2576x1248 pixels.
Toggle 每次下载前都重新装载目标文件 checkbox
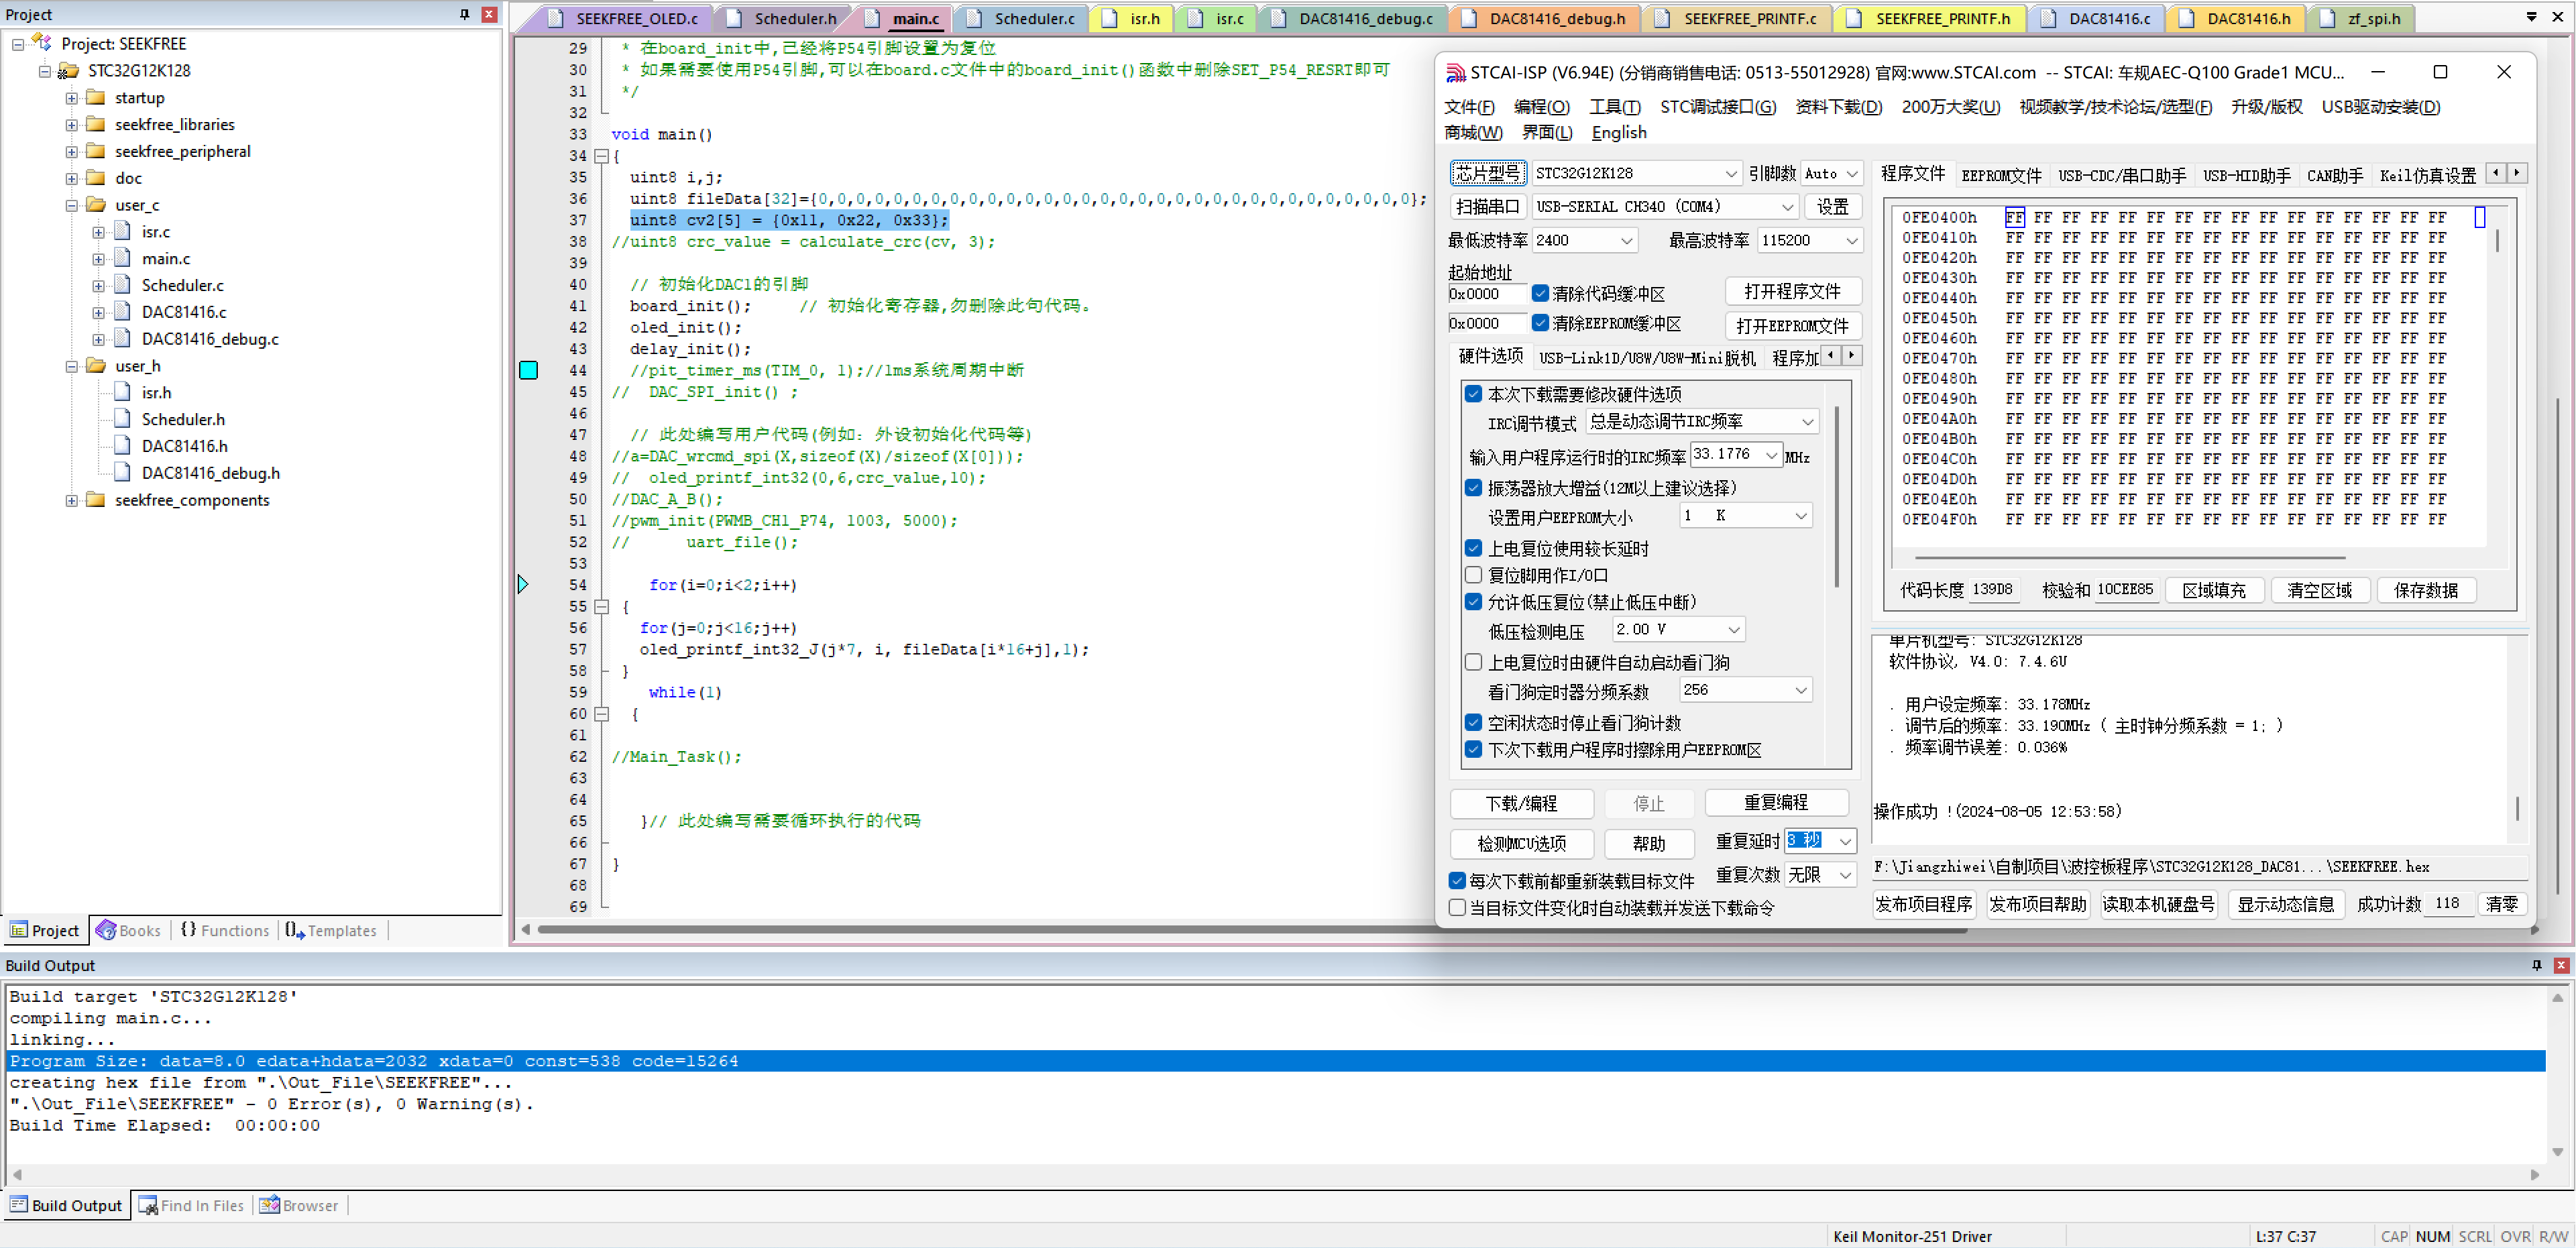[x=1458, y=880]
